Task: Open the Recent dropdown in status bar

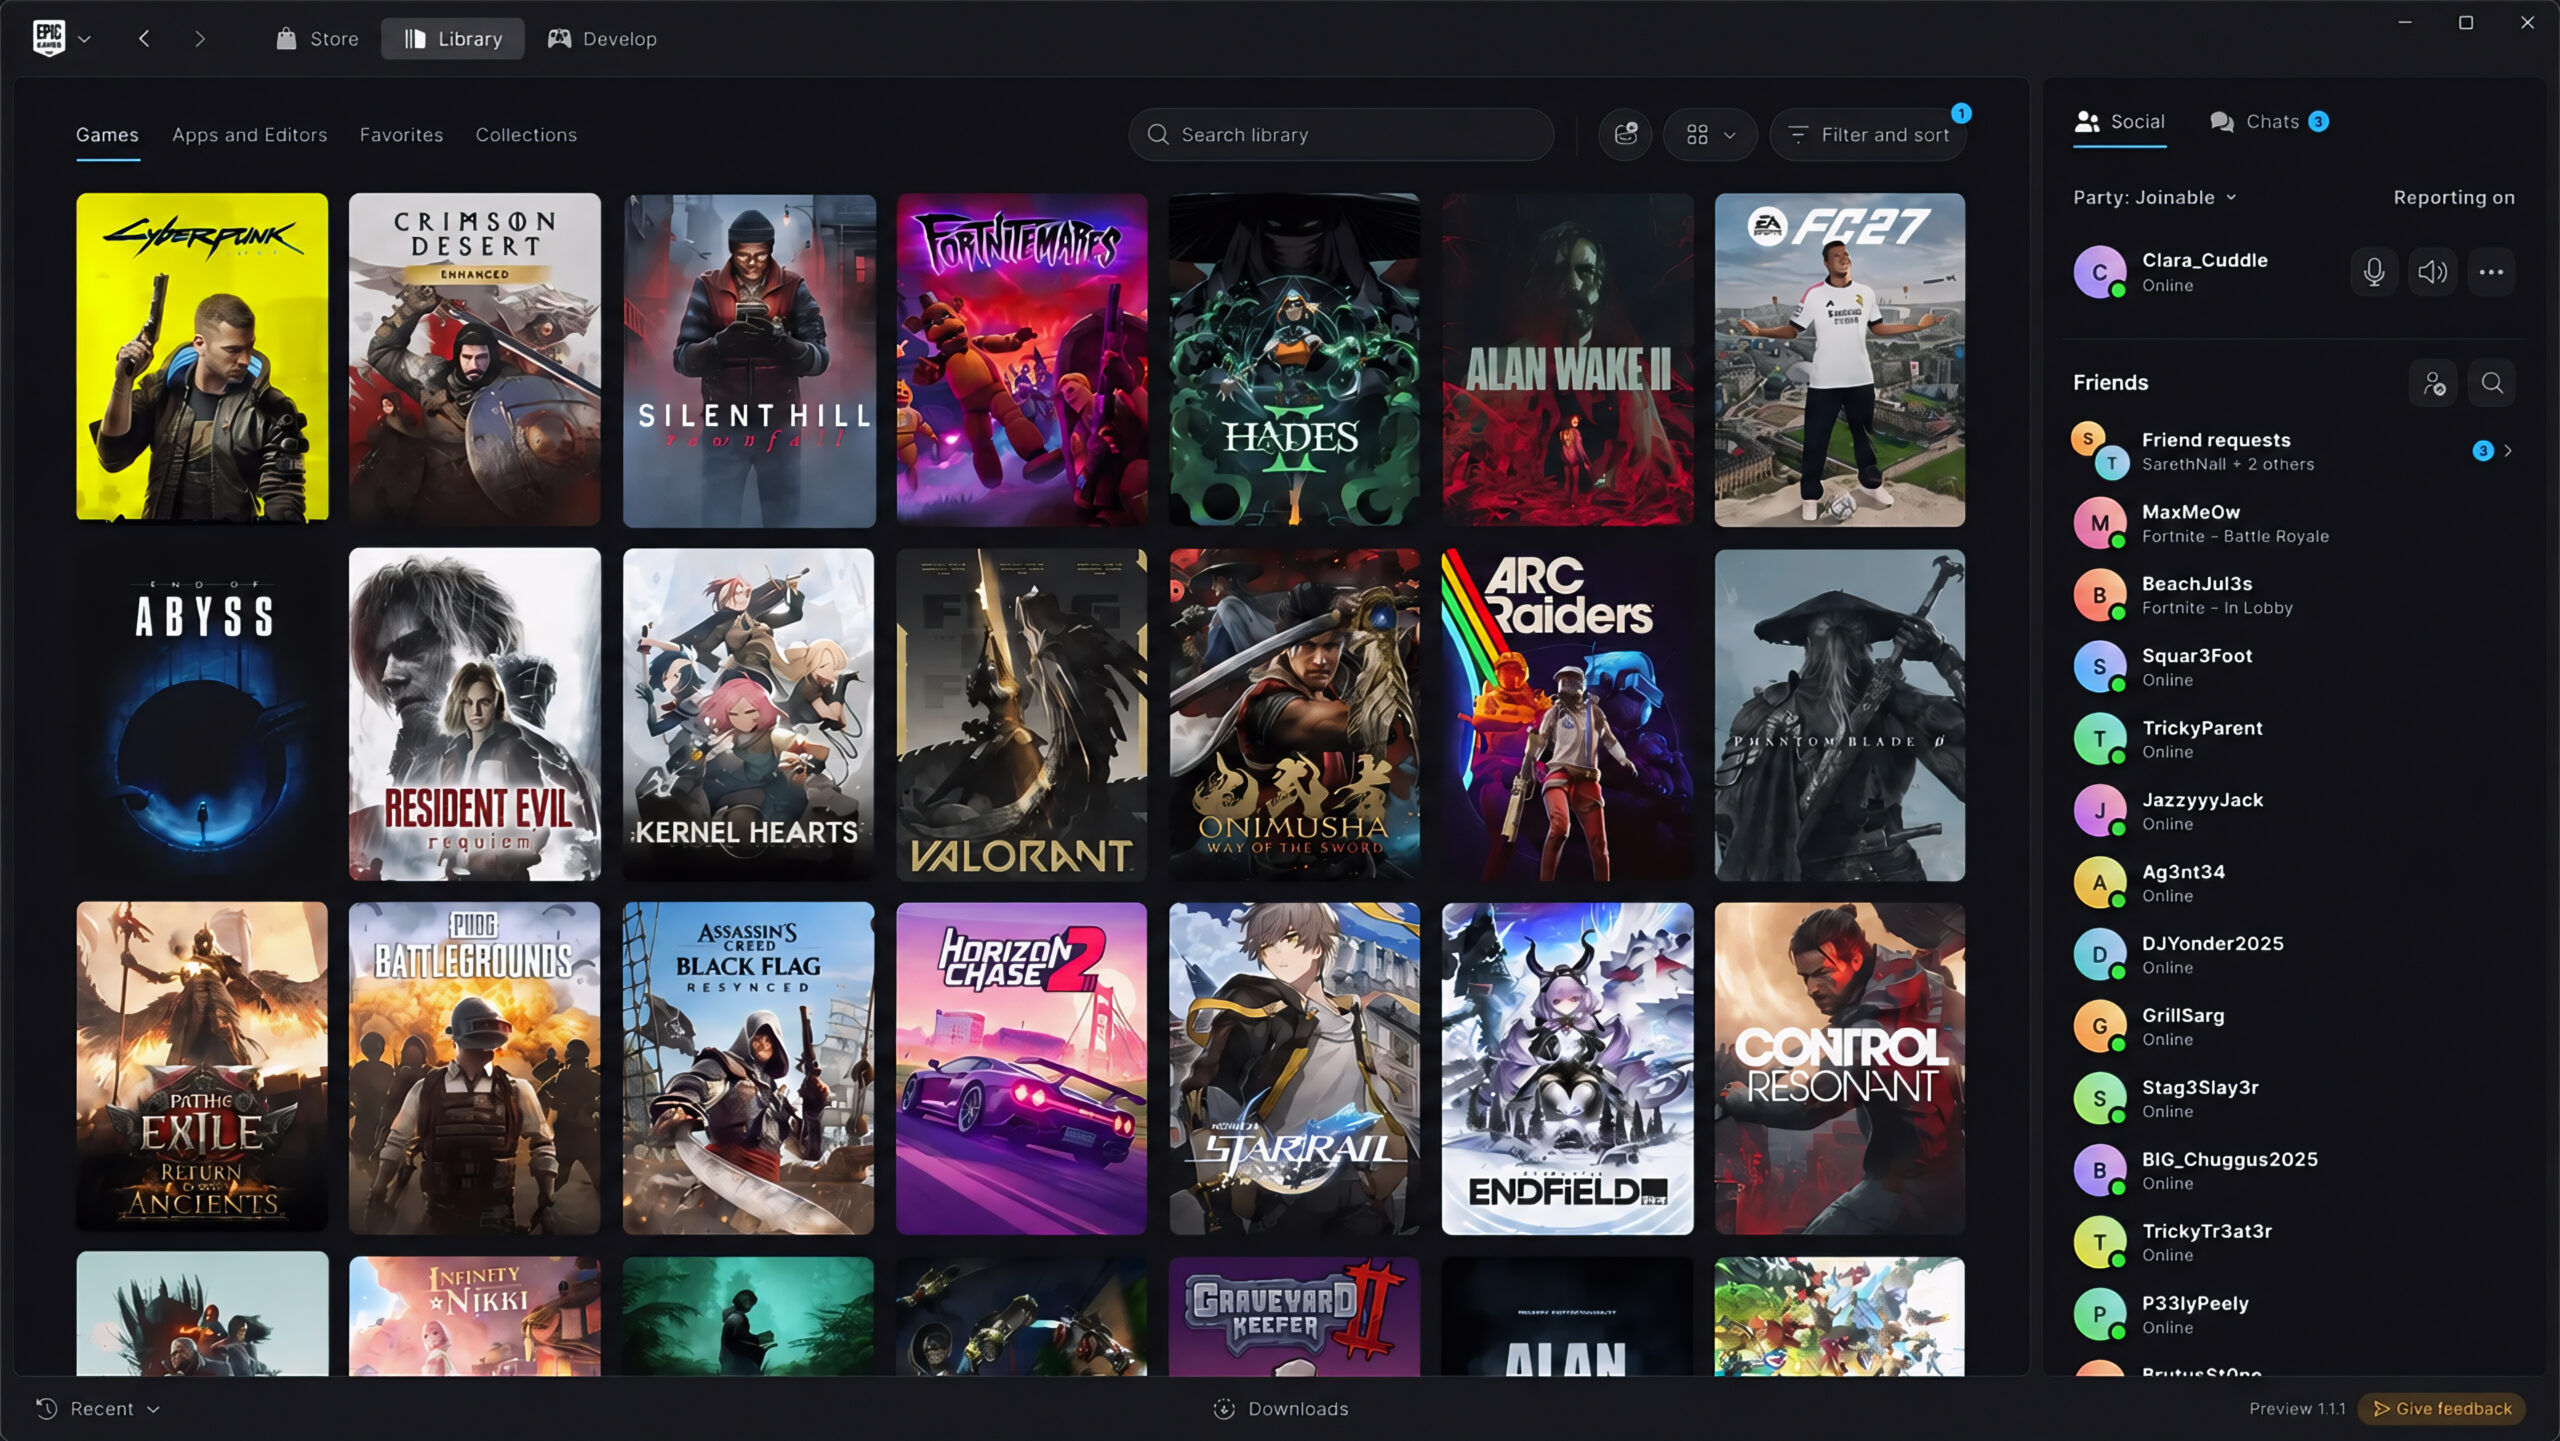Action: click(98, 1409)
